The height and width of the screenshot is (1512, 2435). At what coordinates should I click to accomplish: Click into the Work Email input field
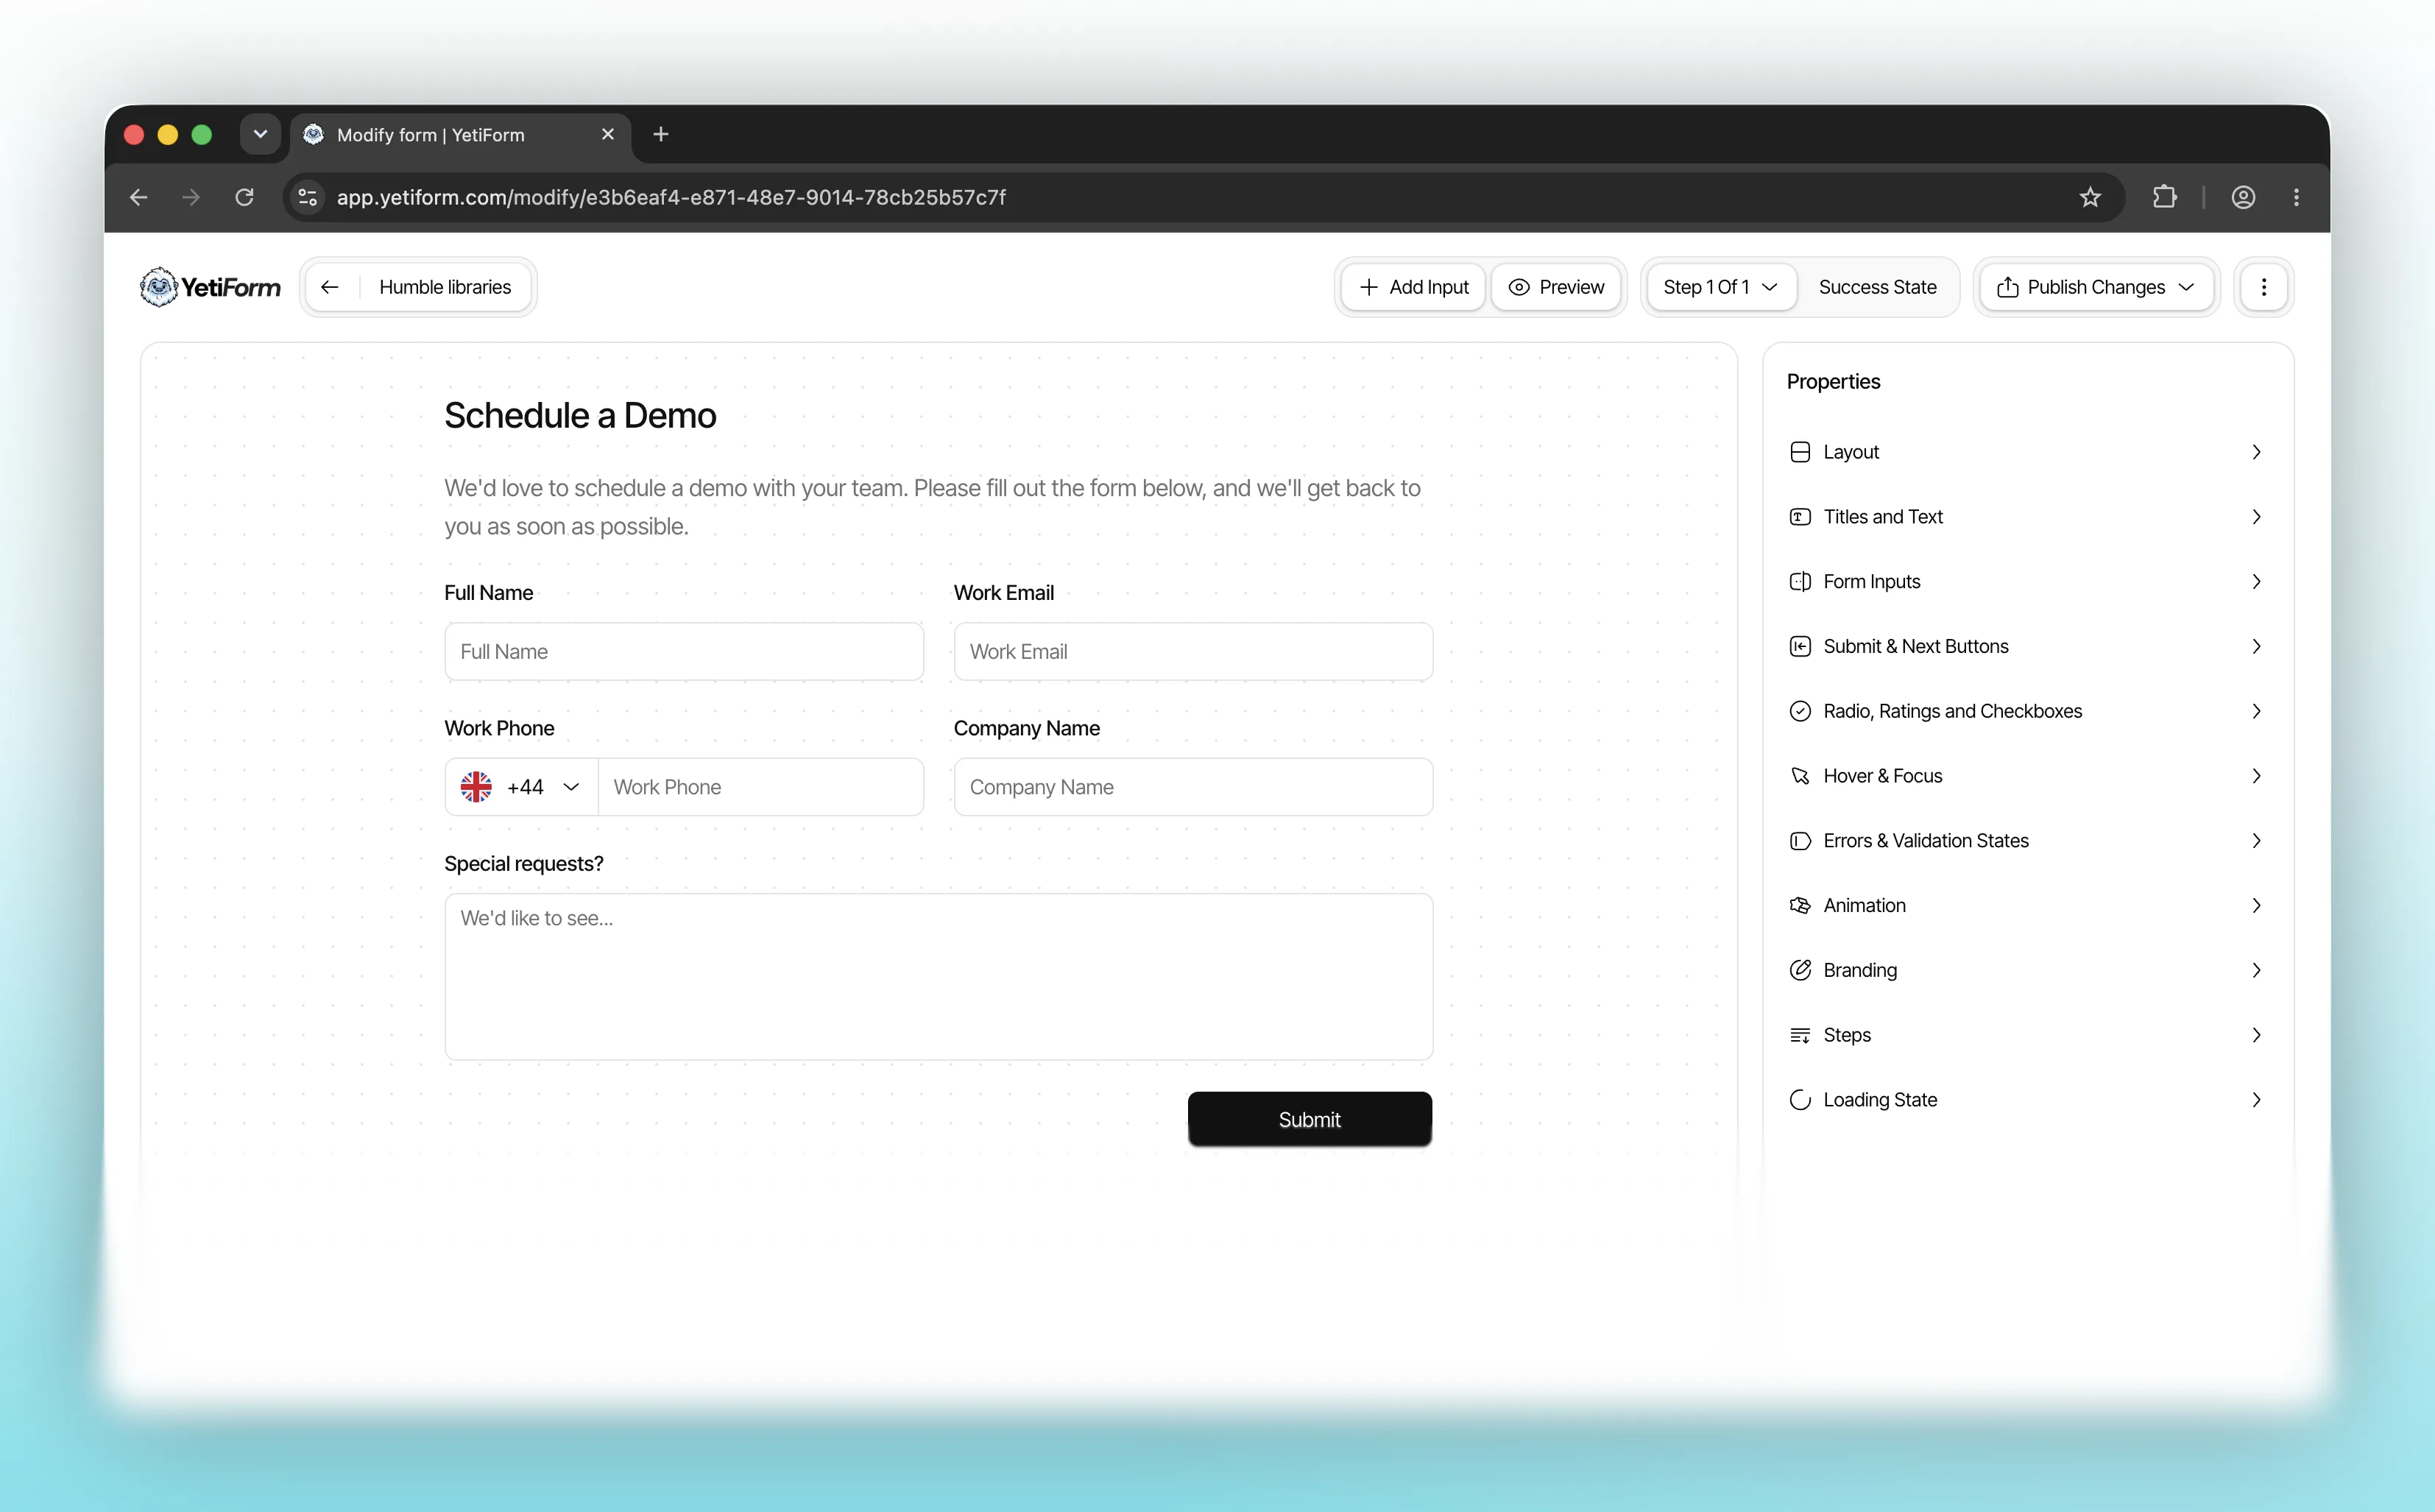[x=1193, y=652]
